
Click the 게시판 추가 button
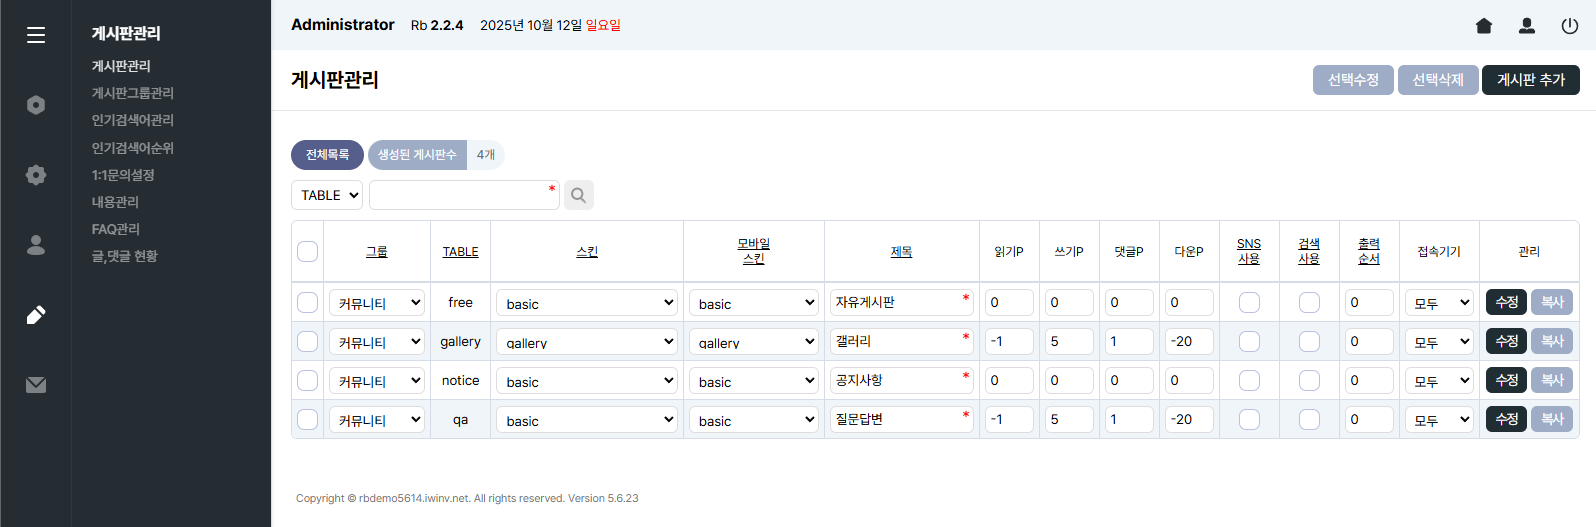1530,80
